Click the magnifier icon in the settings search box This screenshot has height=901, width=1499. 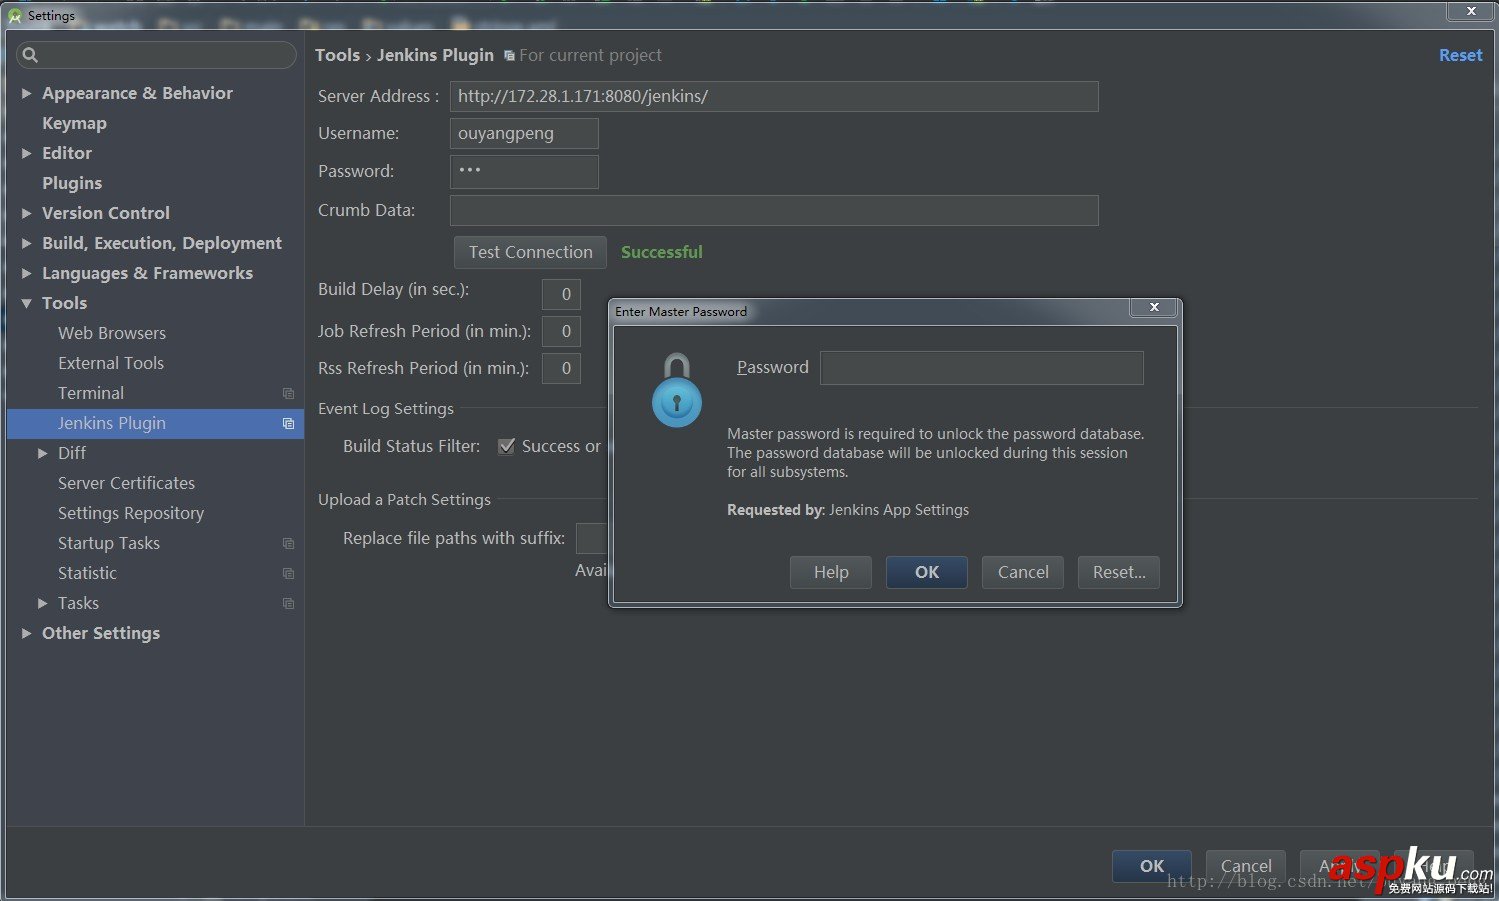point(31,55)
